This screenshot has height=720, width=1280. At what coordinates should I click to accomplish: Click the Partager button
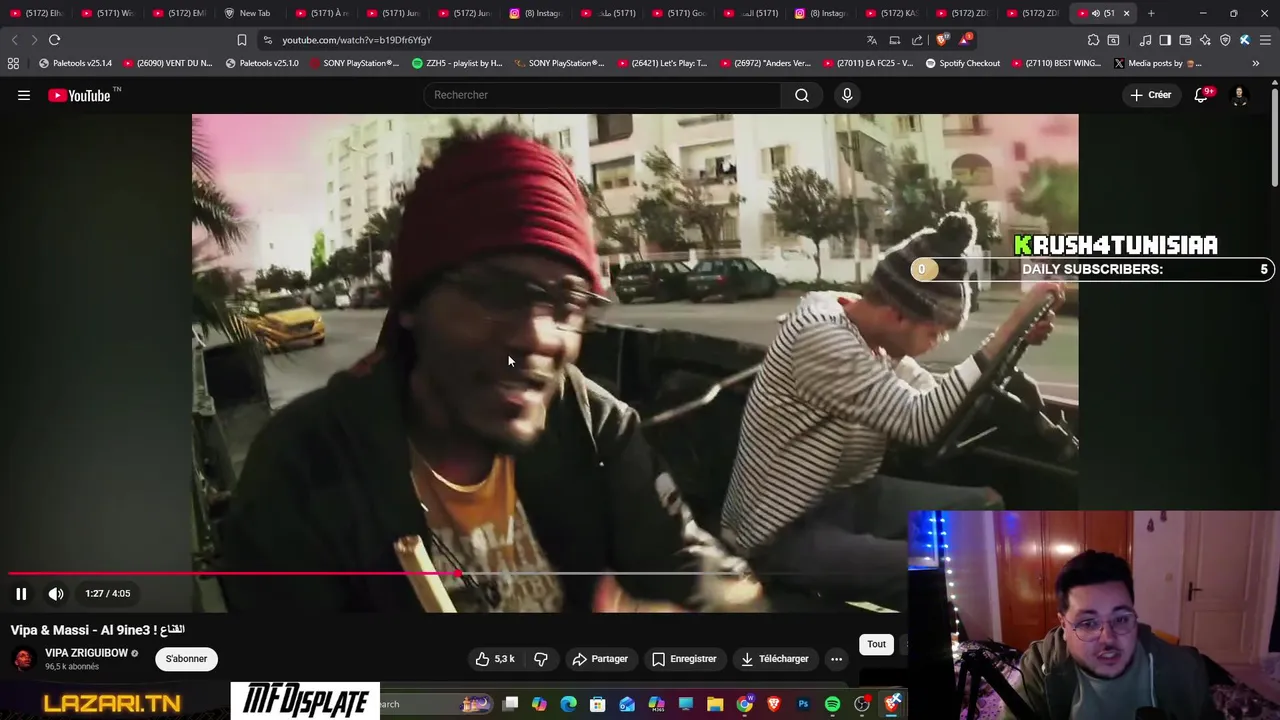600,659
